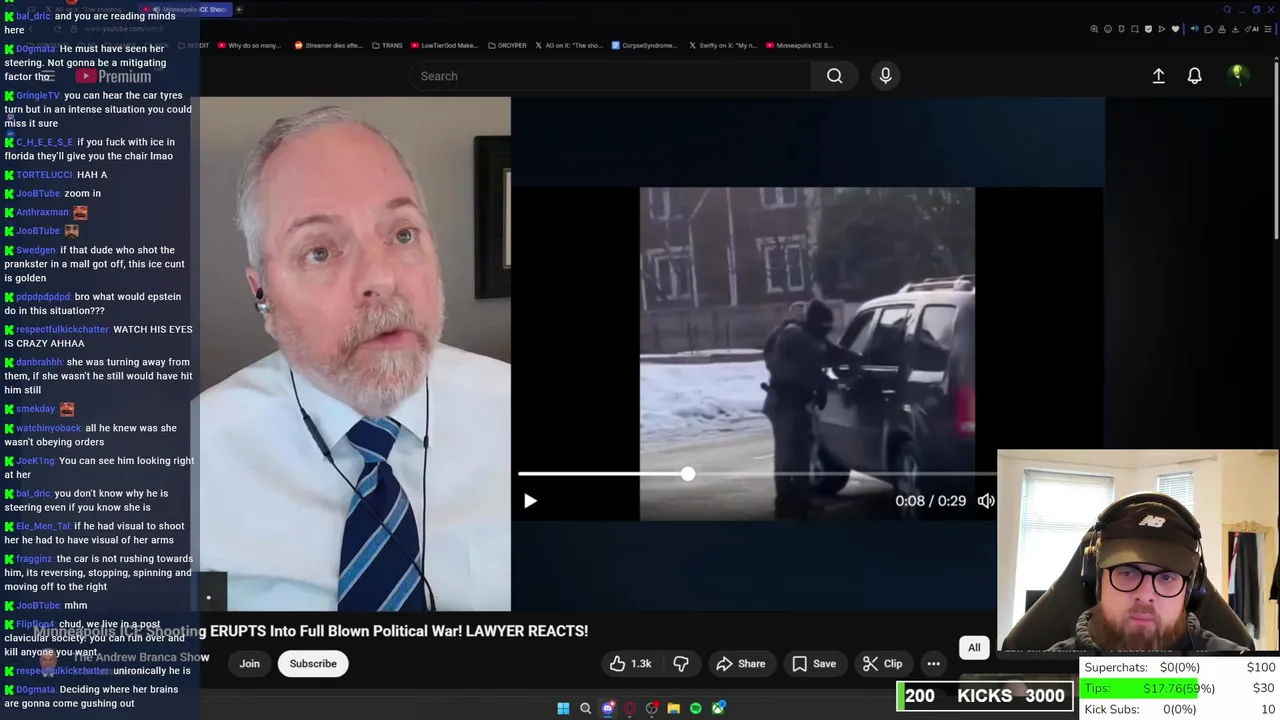1280x720 pixels.
Task: Open The Andrew Branca Show channel link
Action: pos(141,657)
